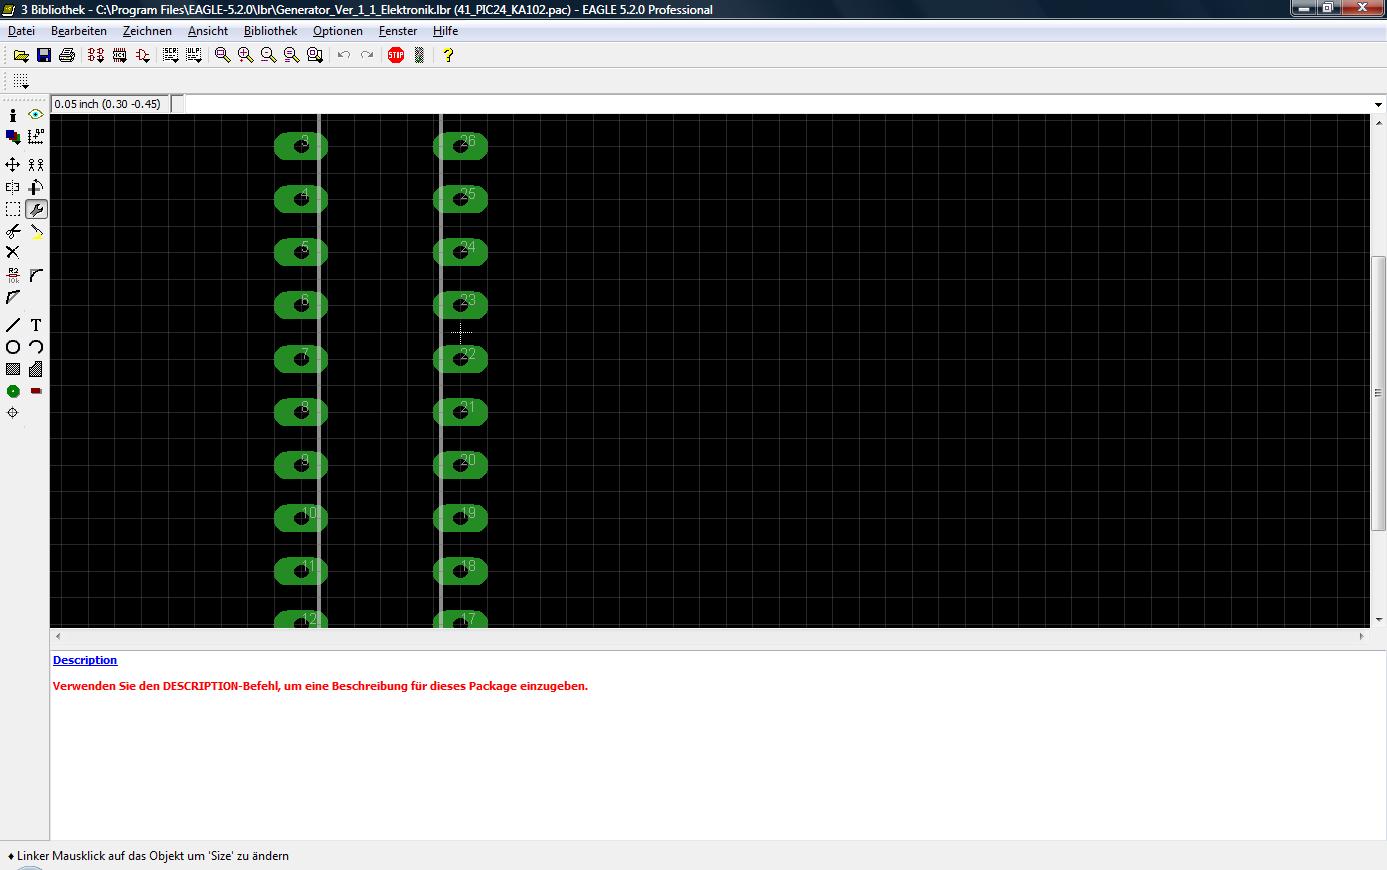Select the Paste tool
Viewport: 1387px width, 870px height.
pyautogui.click(x=36, y=231)
